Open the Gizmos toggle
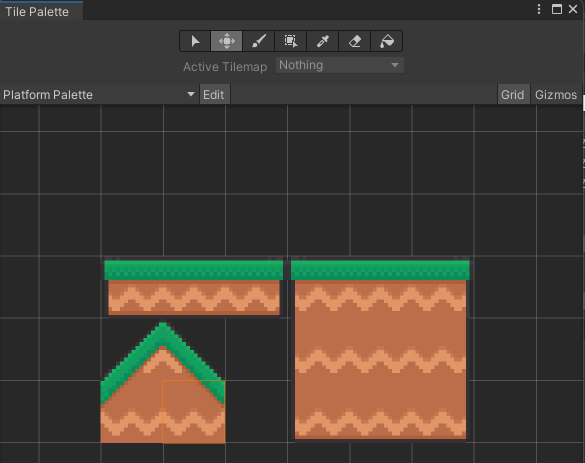 click(556, 95)
